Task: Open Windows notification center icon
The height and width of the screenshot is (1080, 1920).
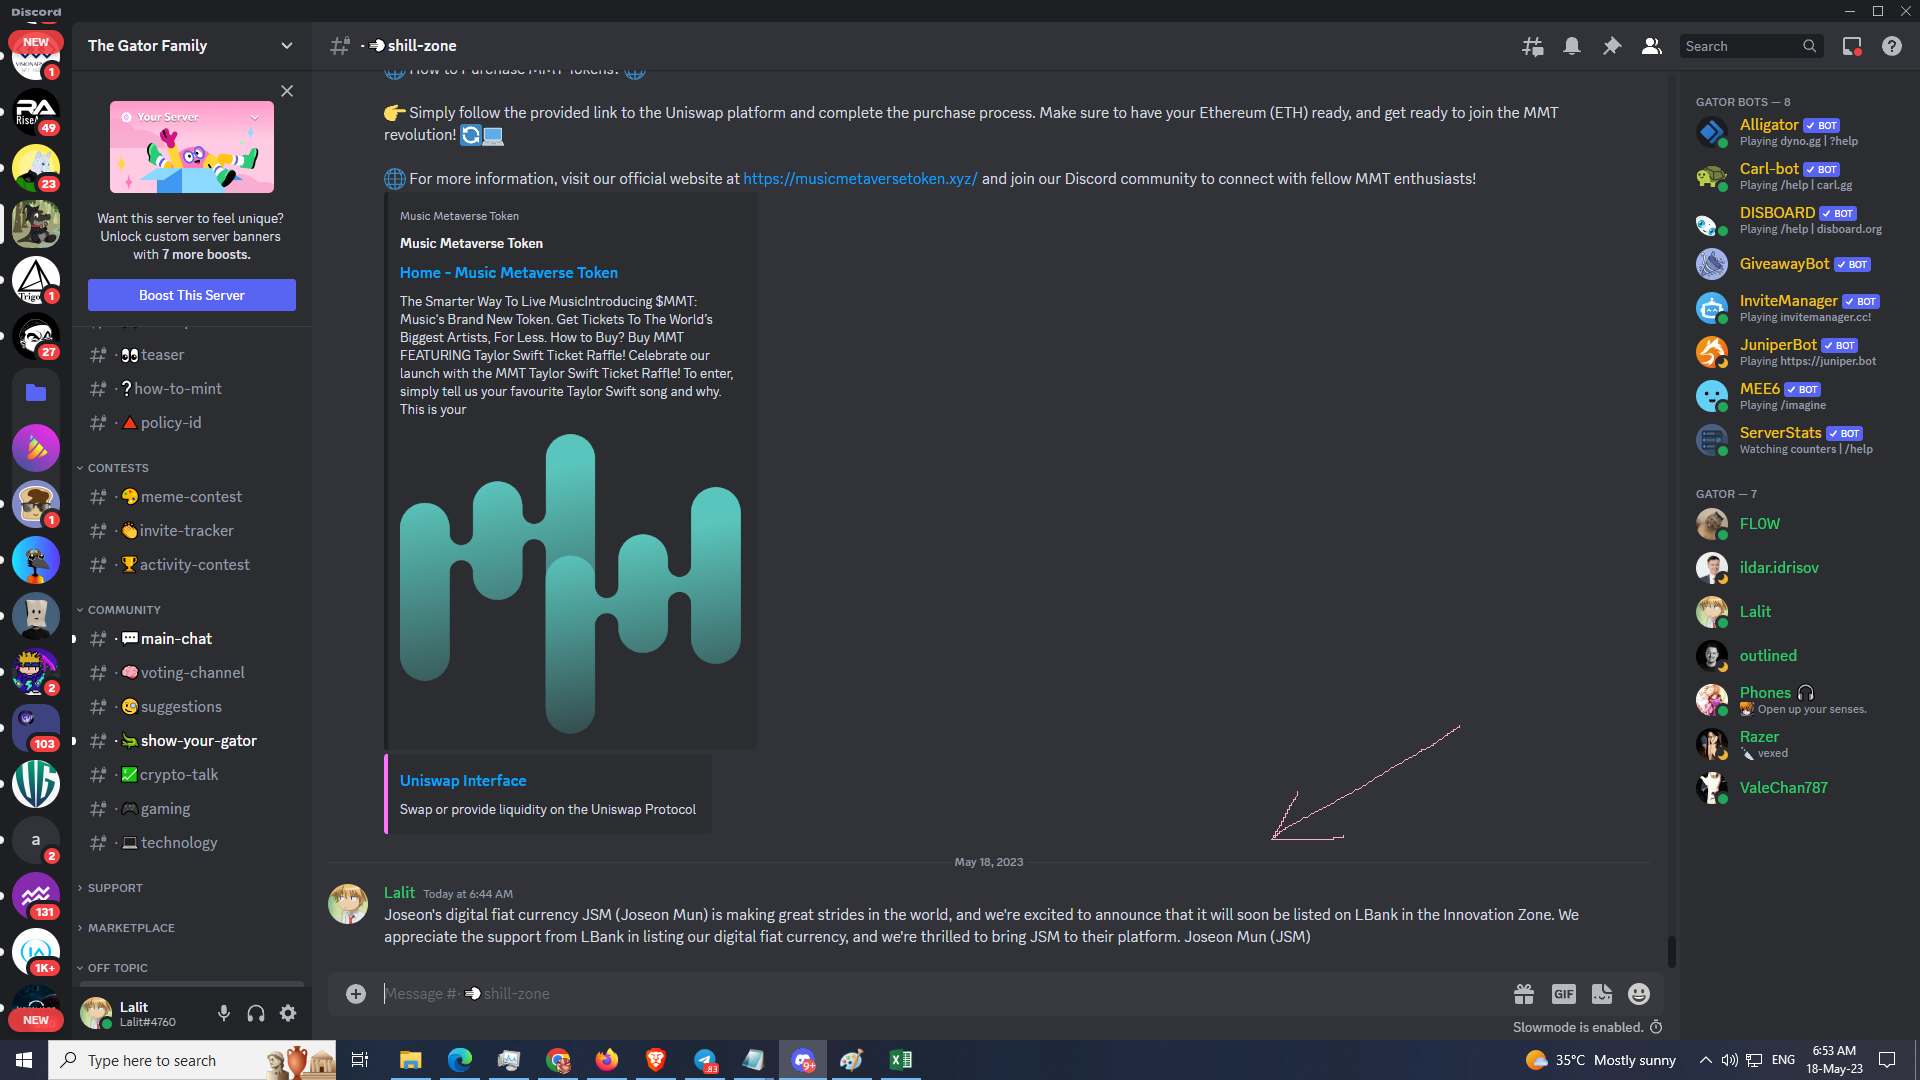Action: [x=1888, y=1060]
